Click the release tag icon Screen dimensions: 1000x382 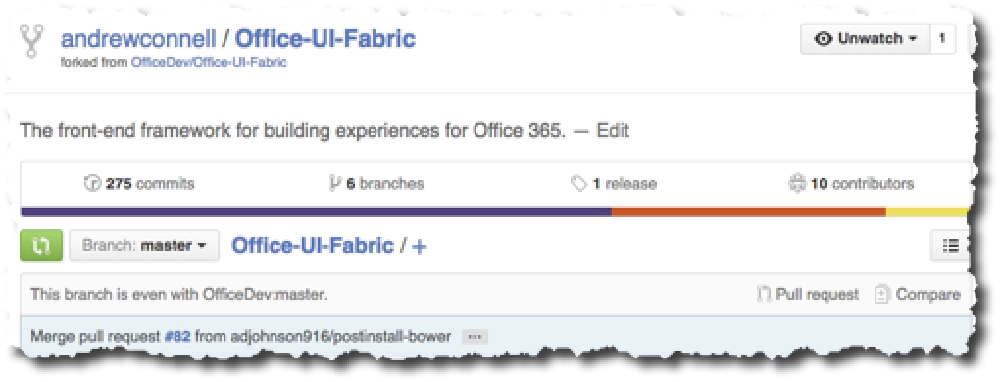coord(578,184)
